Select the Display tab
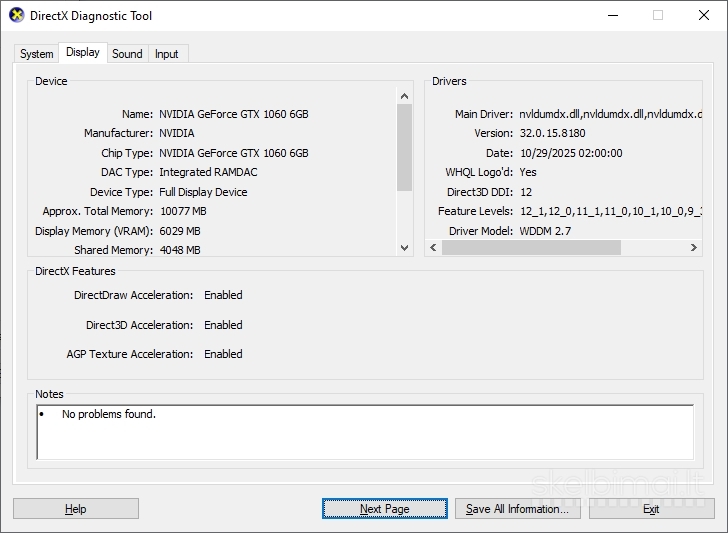728x533 pixels. (83, 52)
